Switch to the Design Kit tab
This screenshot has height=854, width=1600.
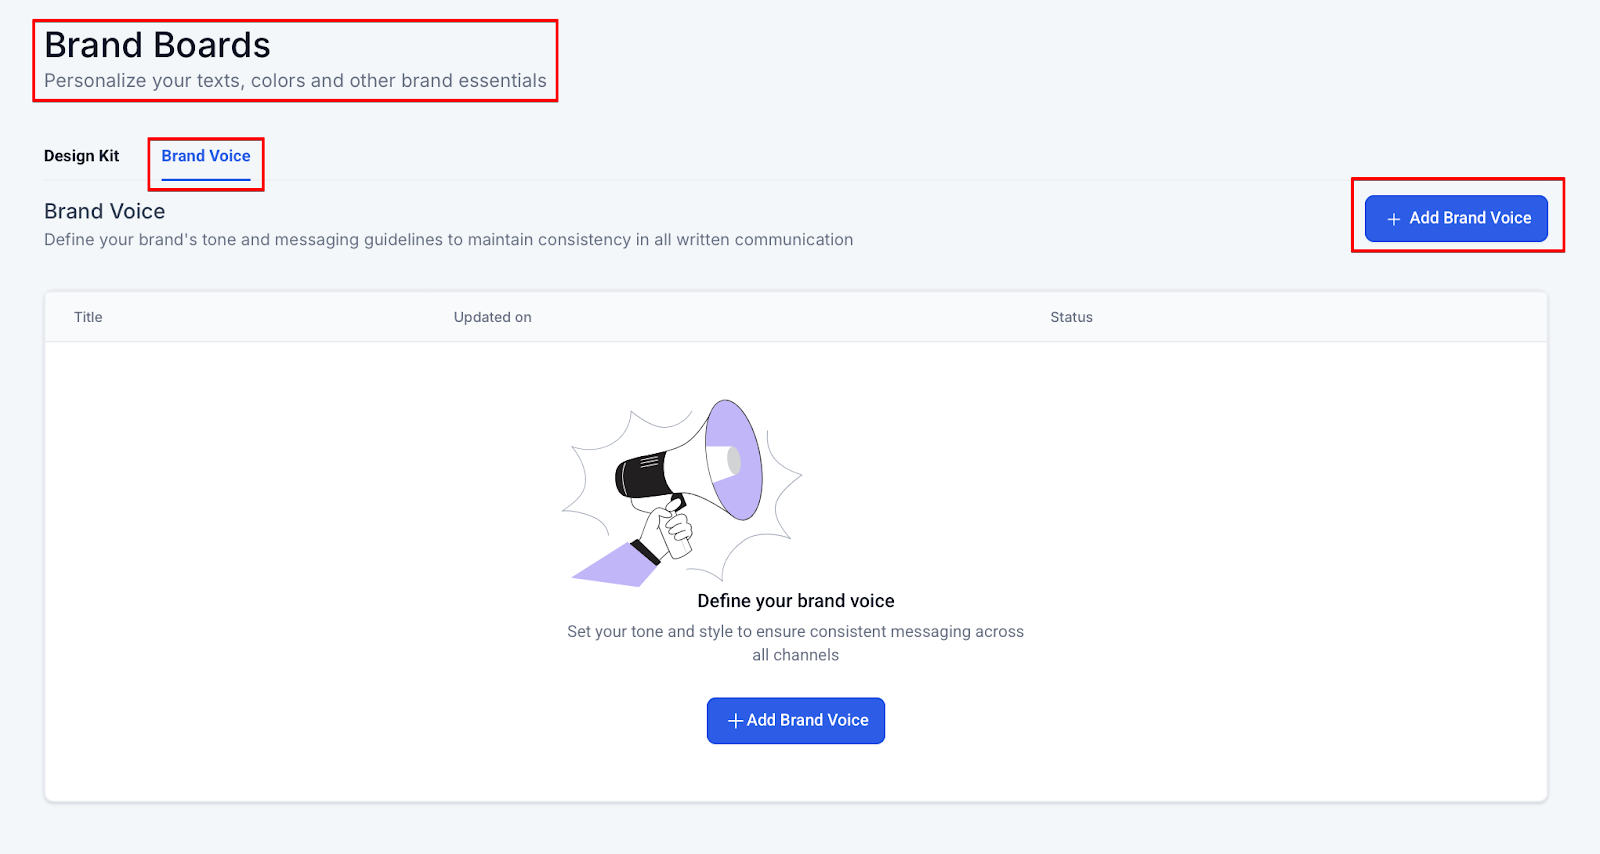click(81, 156)
